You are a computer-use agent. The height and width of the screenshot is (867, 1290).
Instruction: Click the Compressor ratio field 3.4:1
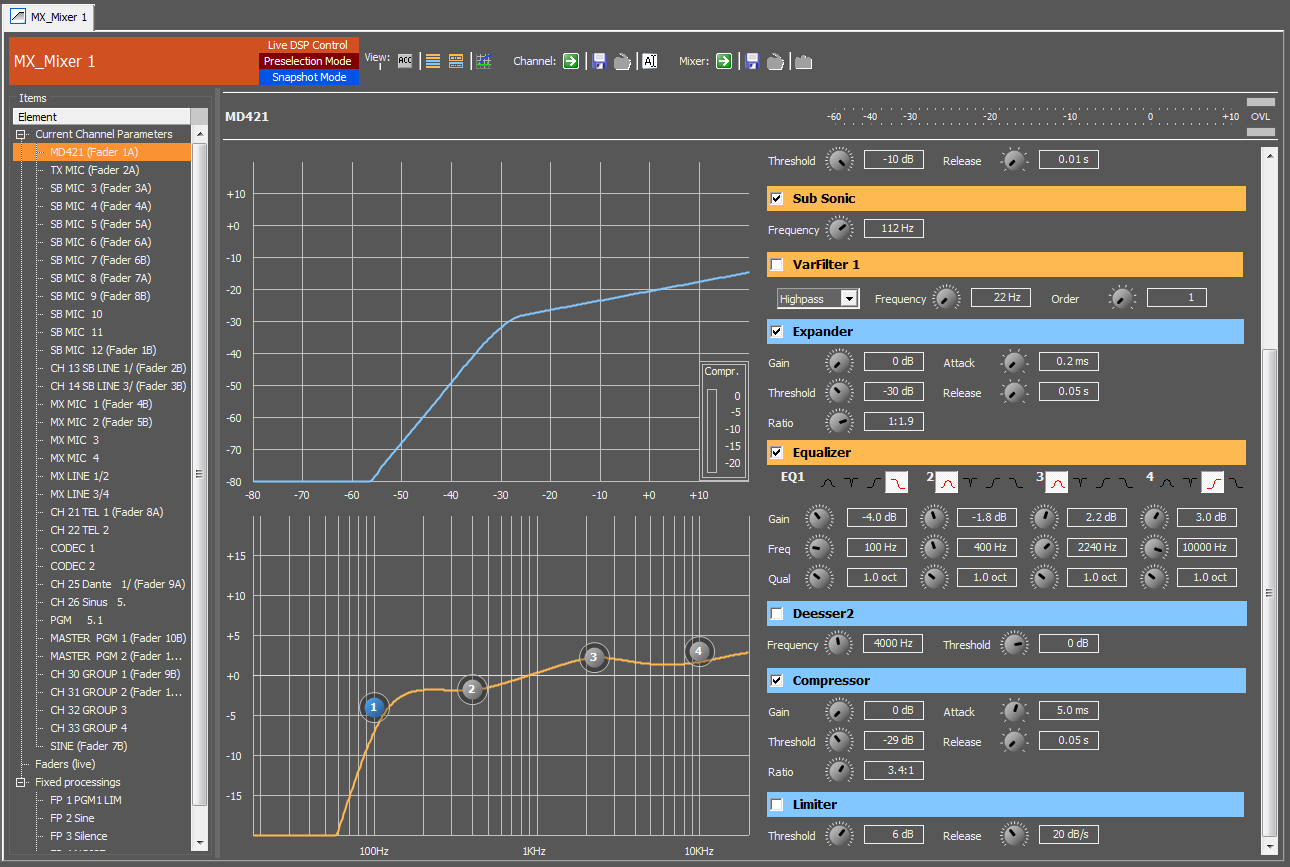pyautogui.click(x=894, y=771)
